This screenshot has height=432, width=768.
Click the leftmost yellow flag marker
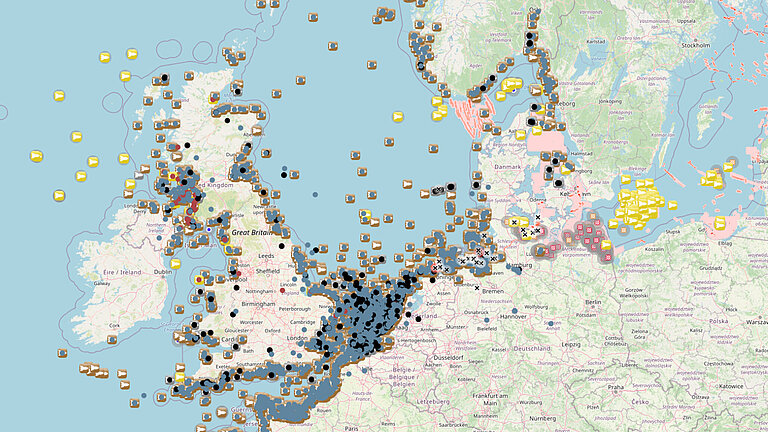36,156
